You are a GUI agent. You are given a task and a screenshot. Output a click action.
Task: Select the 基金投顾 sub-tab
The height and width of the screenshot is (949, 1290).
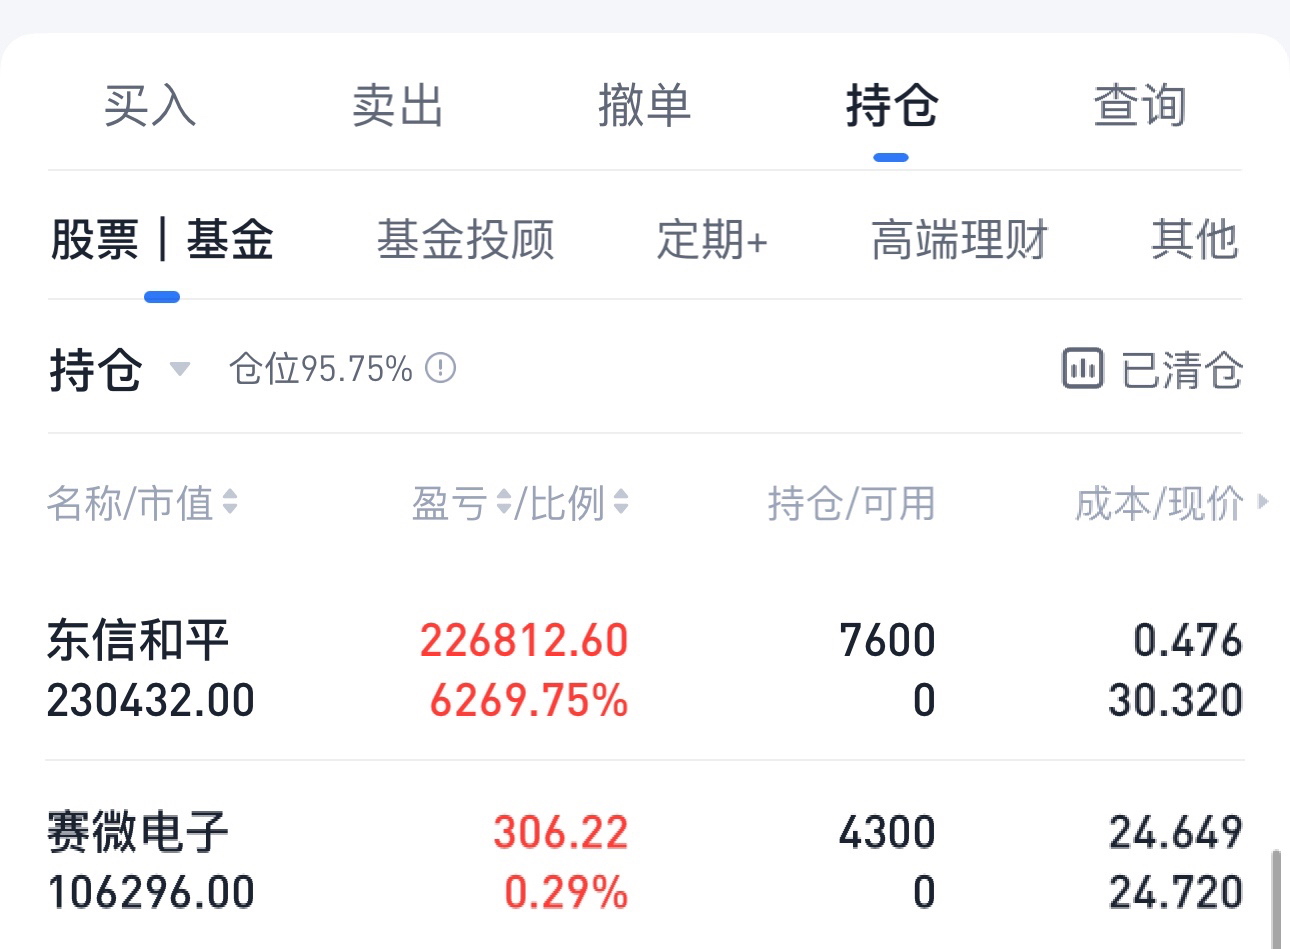point(465,240)
